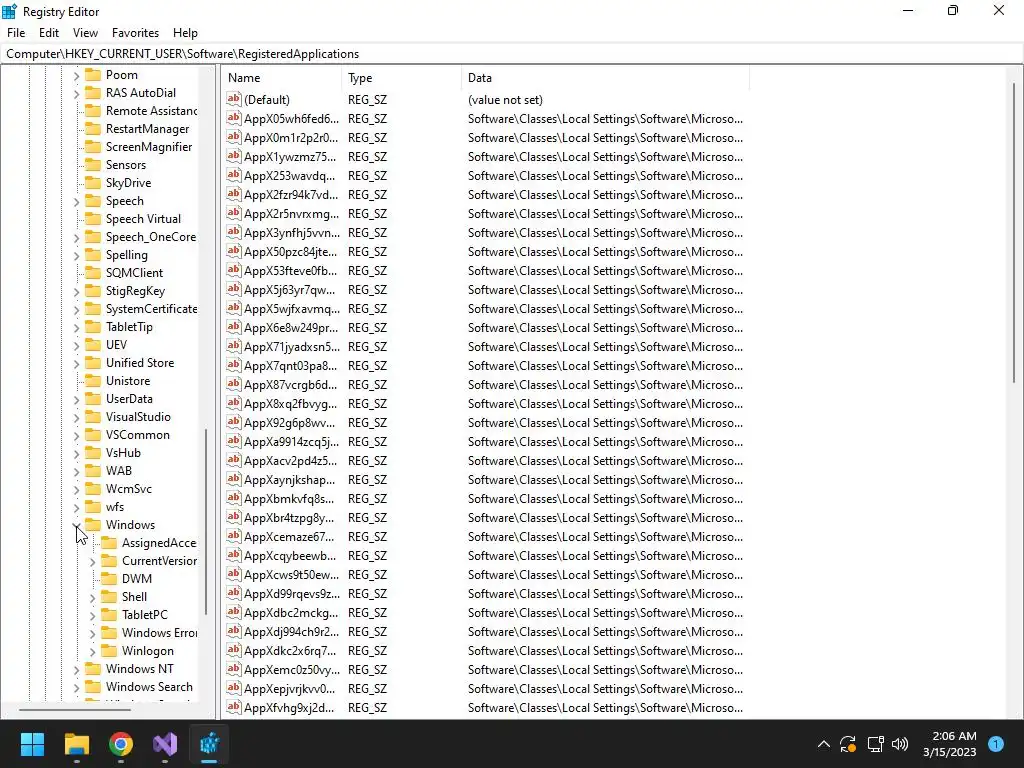Screen dimensions: 1024x768
Task: Click Registry Editor taskbar icon
Action: pyautogui.click(x=210, y=744)
